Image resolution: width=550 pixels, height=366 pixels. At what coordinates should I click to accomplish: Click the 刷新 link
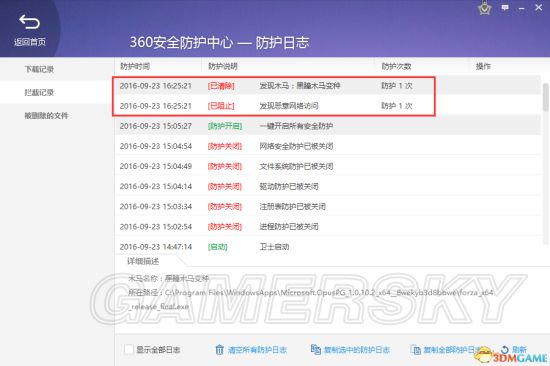pos(519,350)
